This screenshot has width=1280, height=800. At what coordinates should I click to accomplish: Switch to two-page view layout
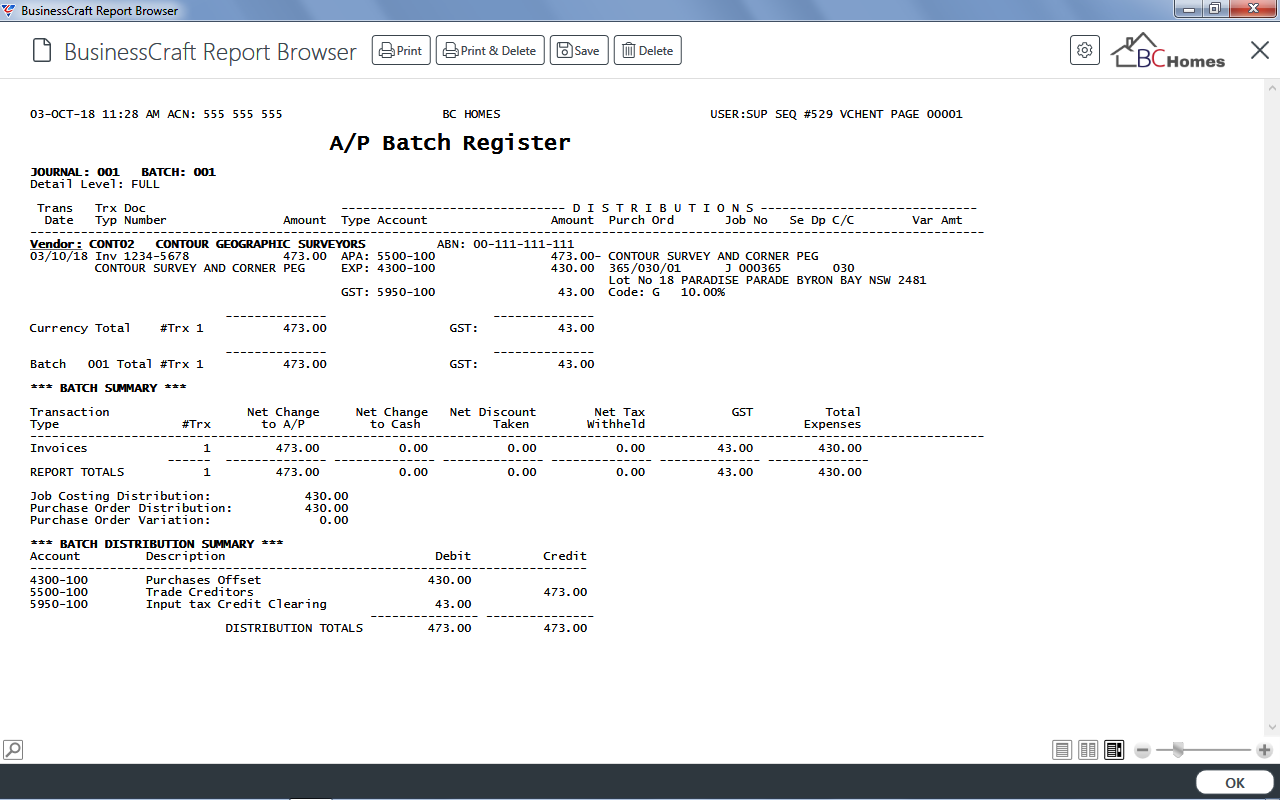click(x=1088, y=750)
